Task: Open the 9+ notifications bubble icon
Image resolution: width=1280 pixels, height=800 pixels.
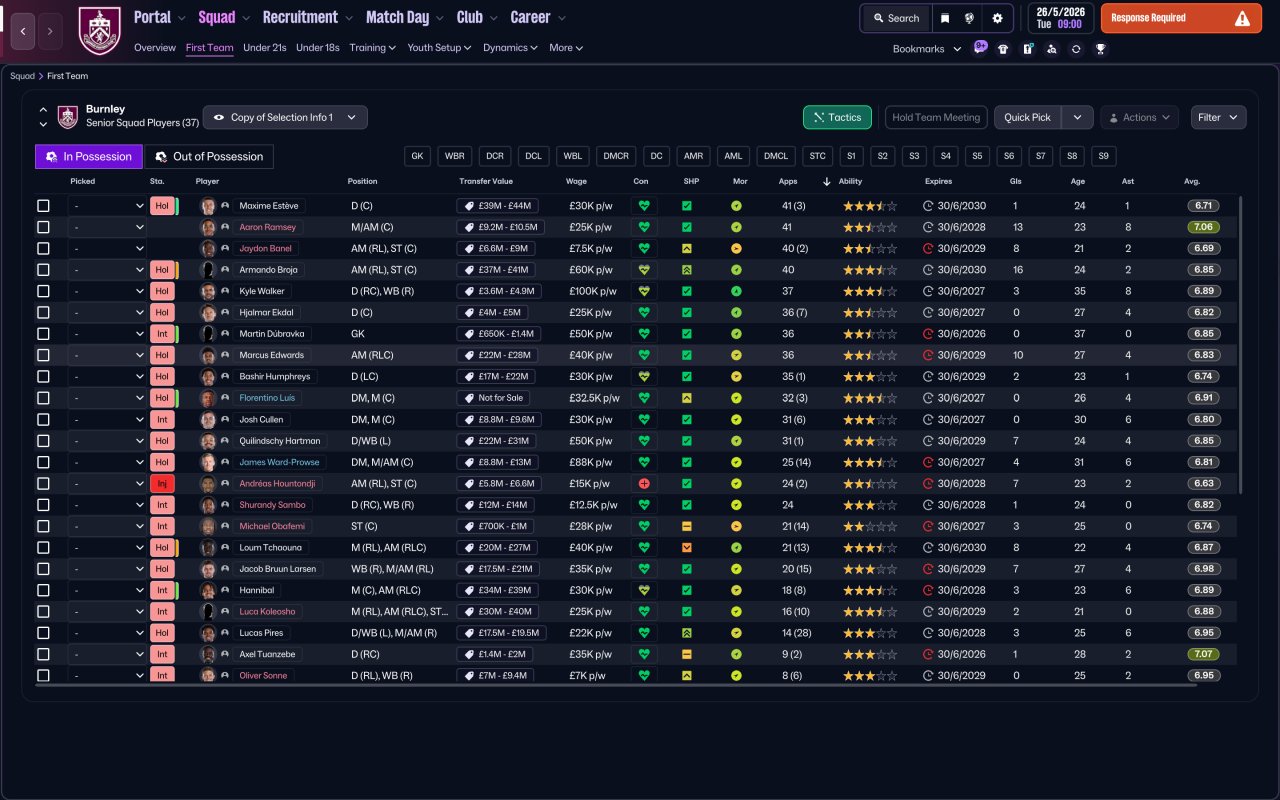Action: 981,47
